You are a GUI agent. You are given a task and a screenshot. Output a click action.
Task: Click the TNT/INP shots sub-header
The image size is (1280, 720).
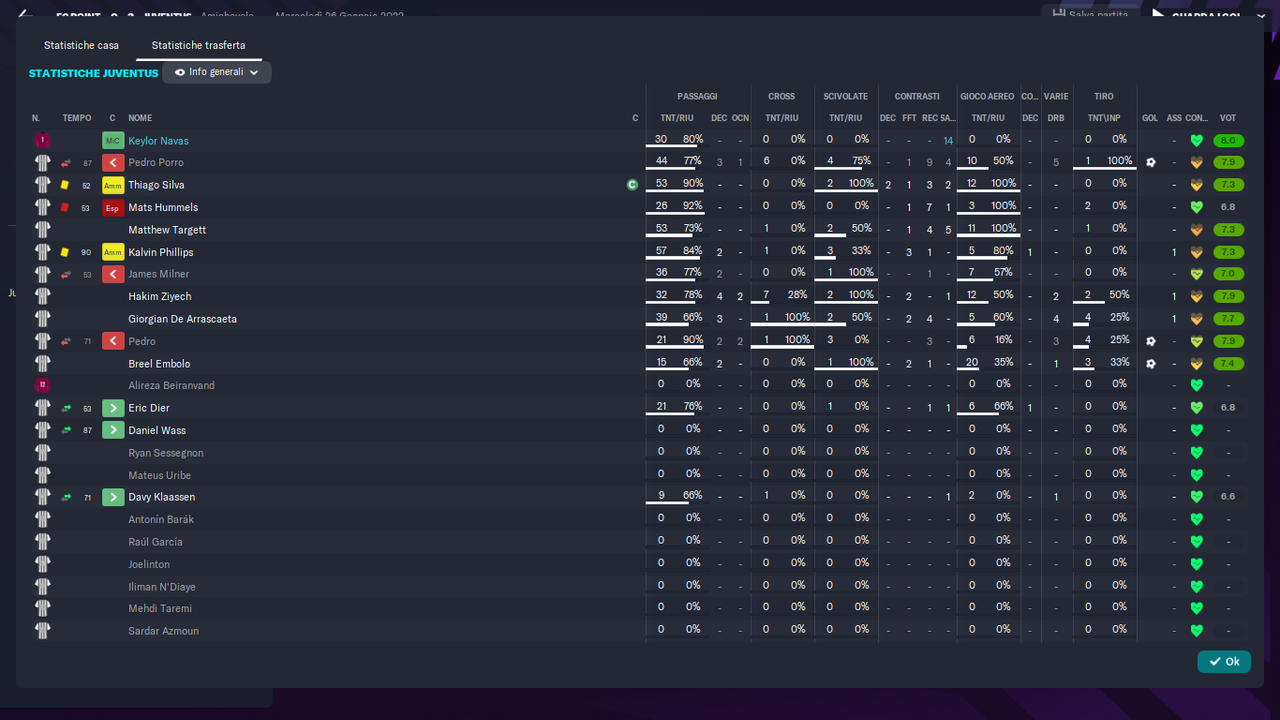(x=1104, y=118)
